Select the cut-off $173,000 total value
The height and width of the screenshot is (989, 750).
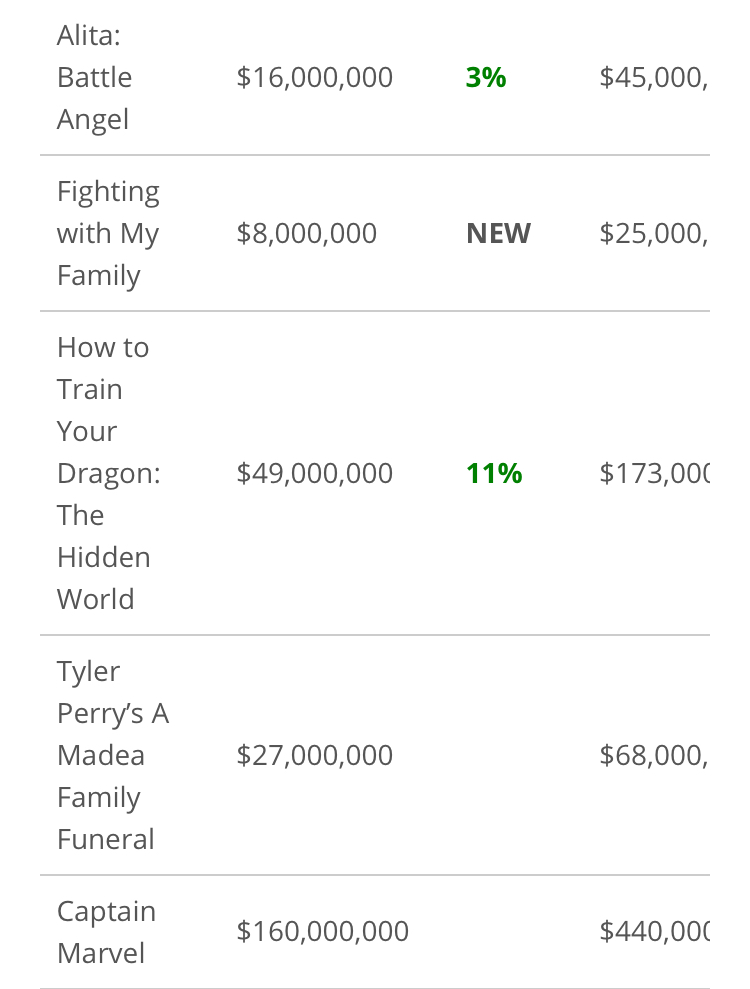654,473
